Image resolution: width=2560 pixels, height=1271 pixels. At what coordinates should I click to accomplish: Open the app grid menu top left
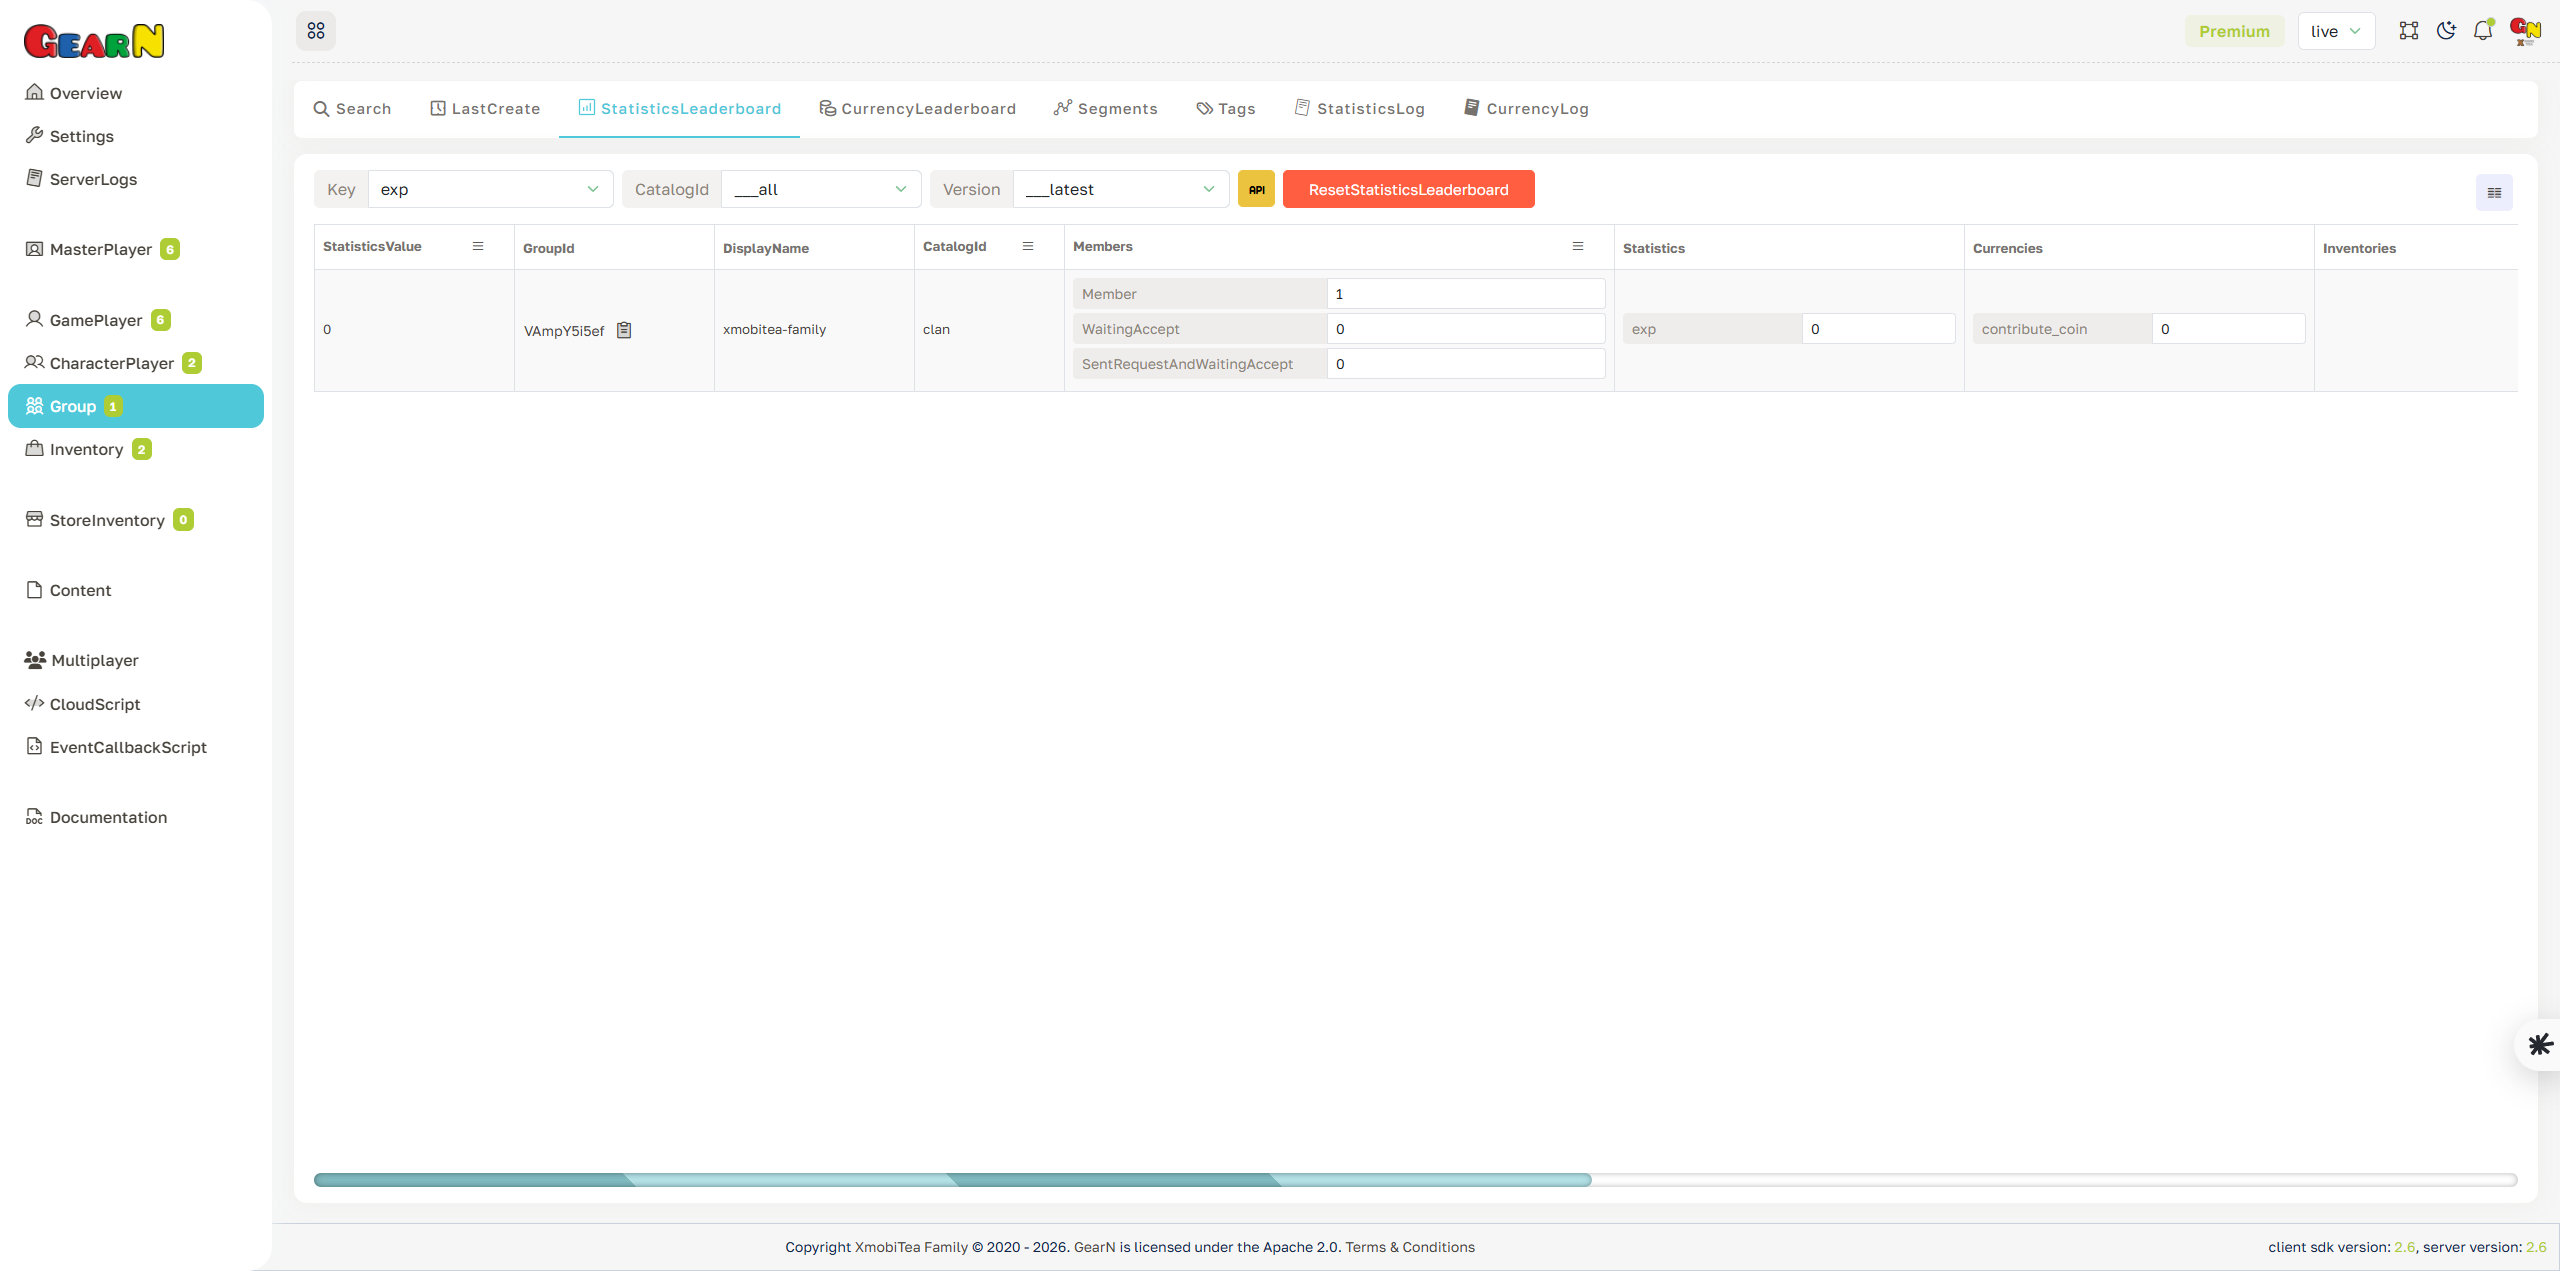(x=316, y=31)
